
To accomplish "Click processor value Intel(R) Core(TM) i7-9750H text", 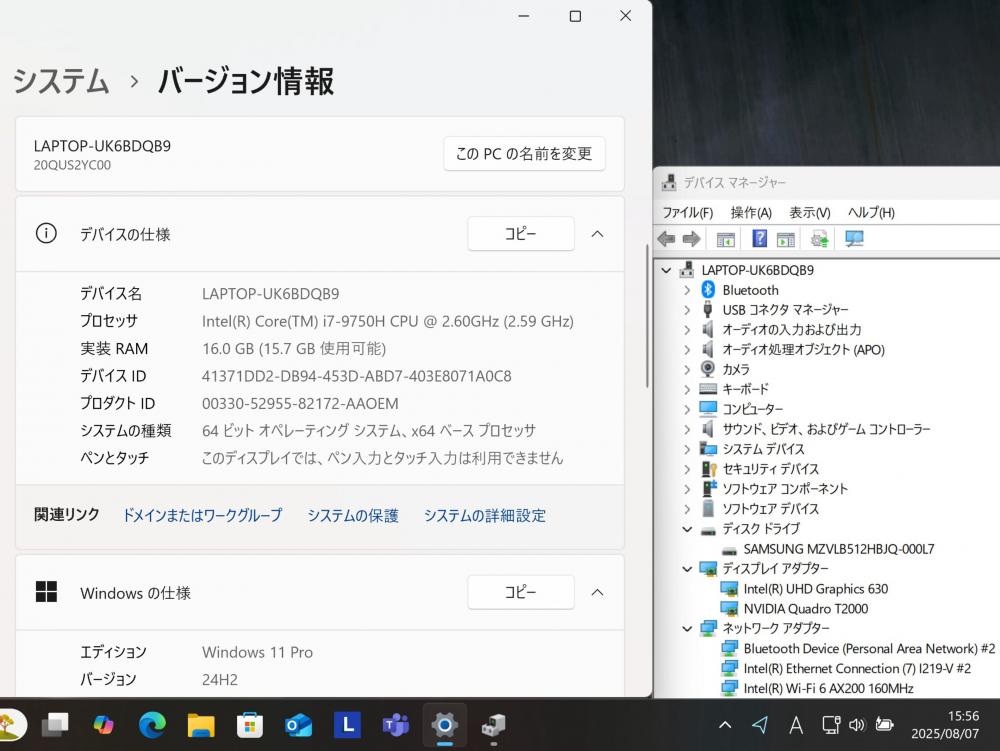I will coord(388,321).
